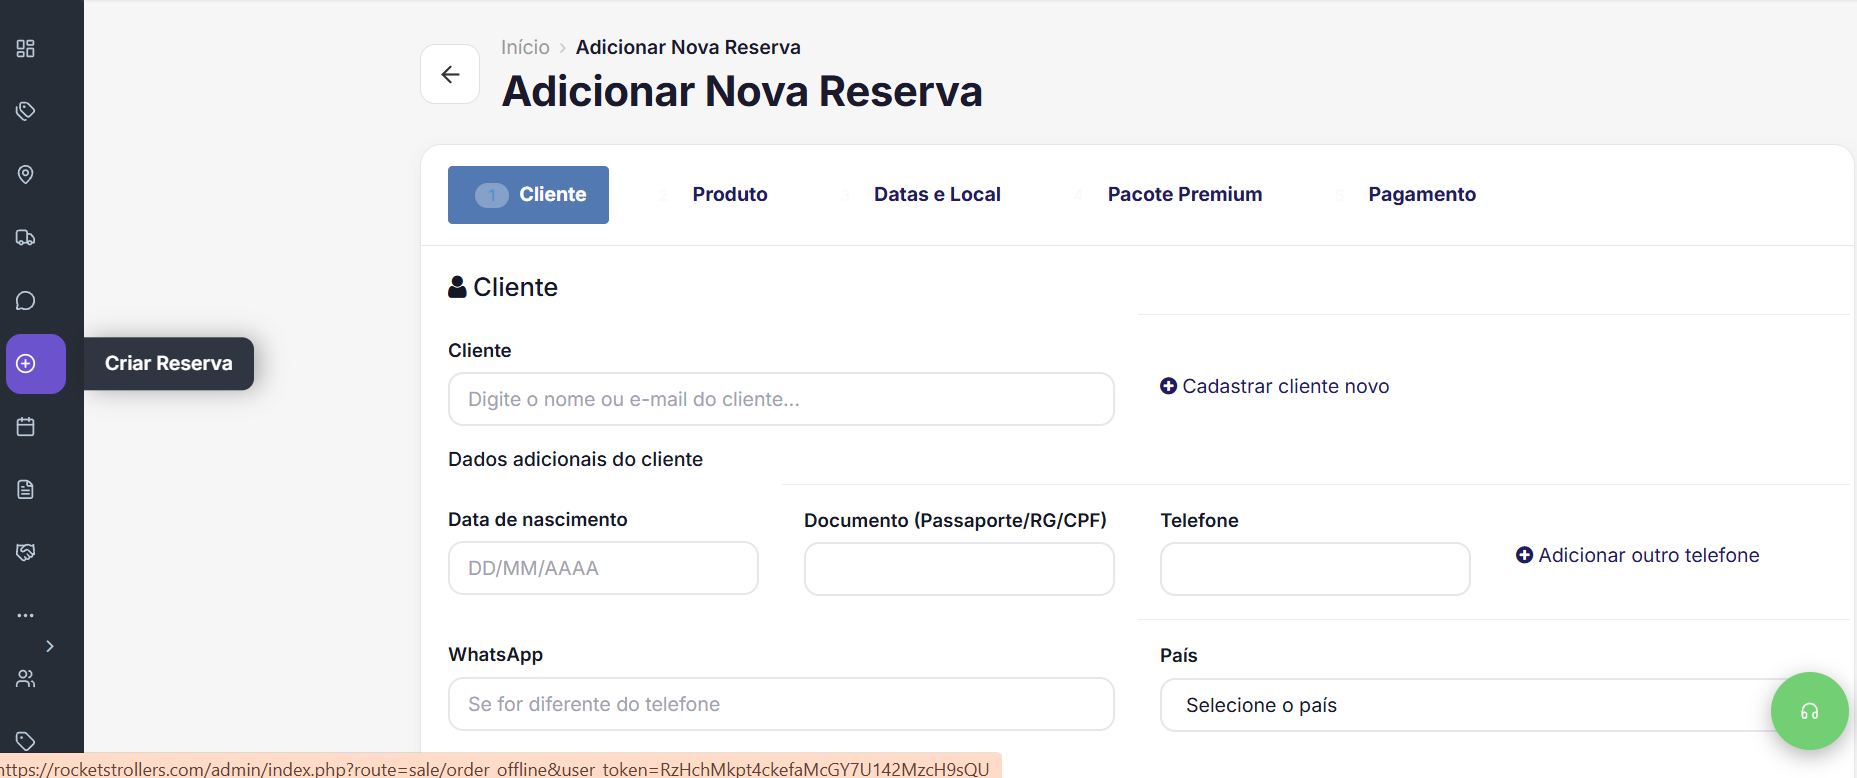Open the three-dots more menu in sidebar
1857x778 pixels.
(x=26, y=615)
